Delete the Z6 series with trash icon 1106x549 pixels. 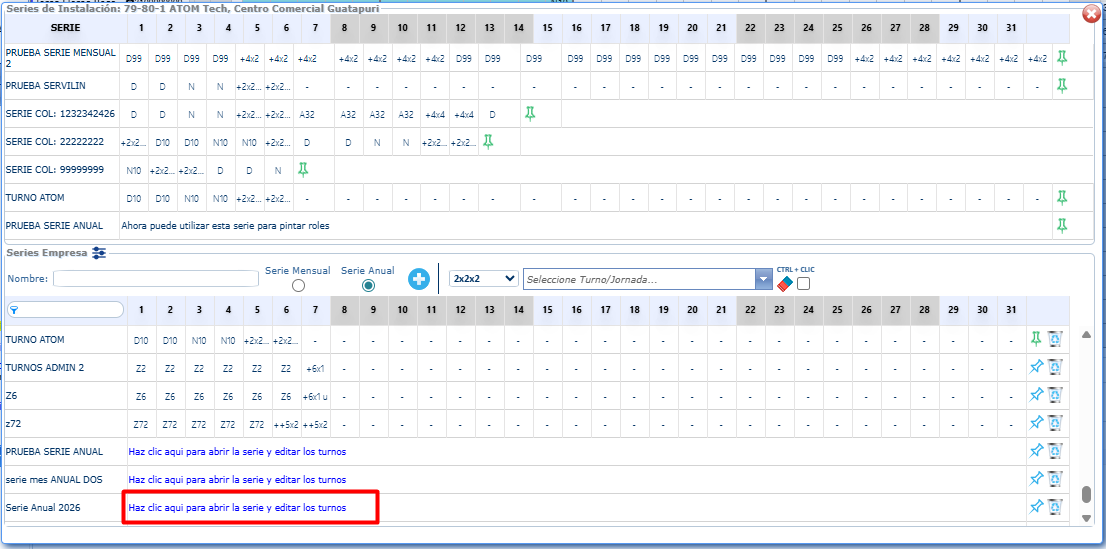(x=1054, y=395)
